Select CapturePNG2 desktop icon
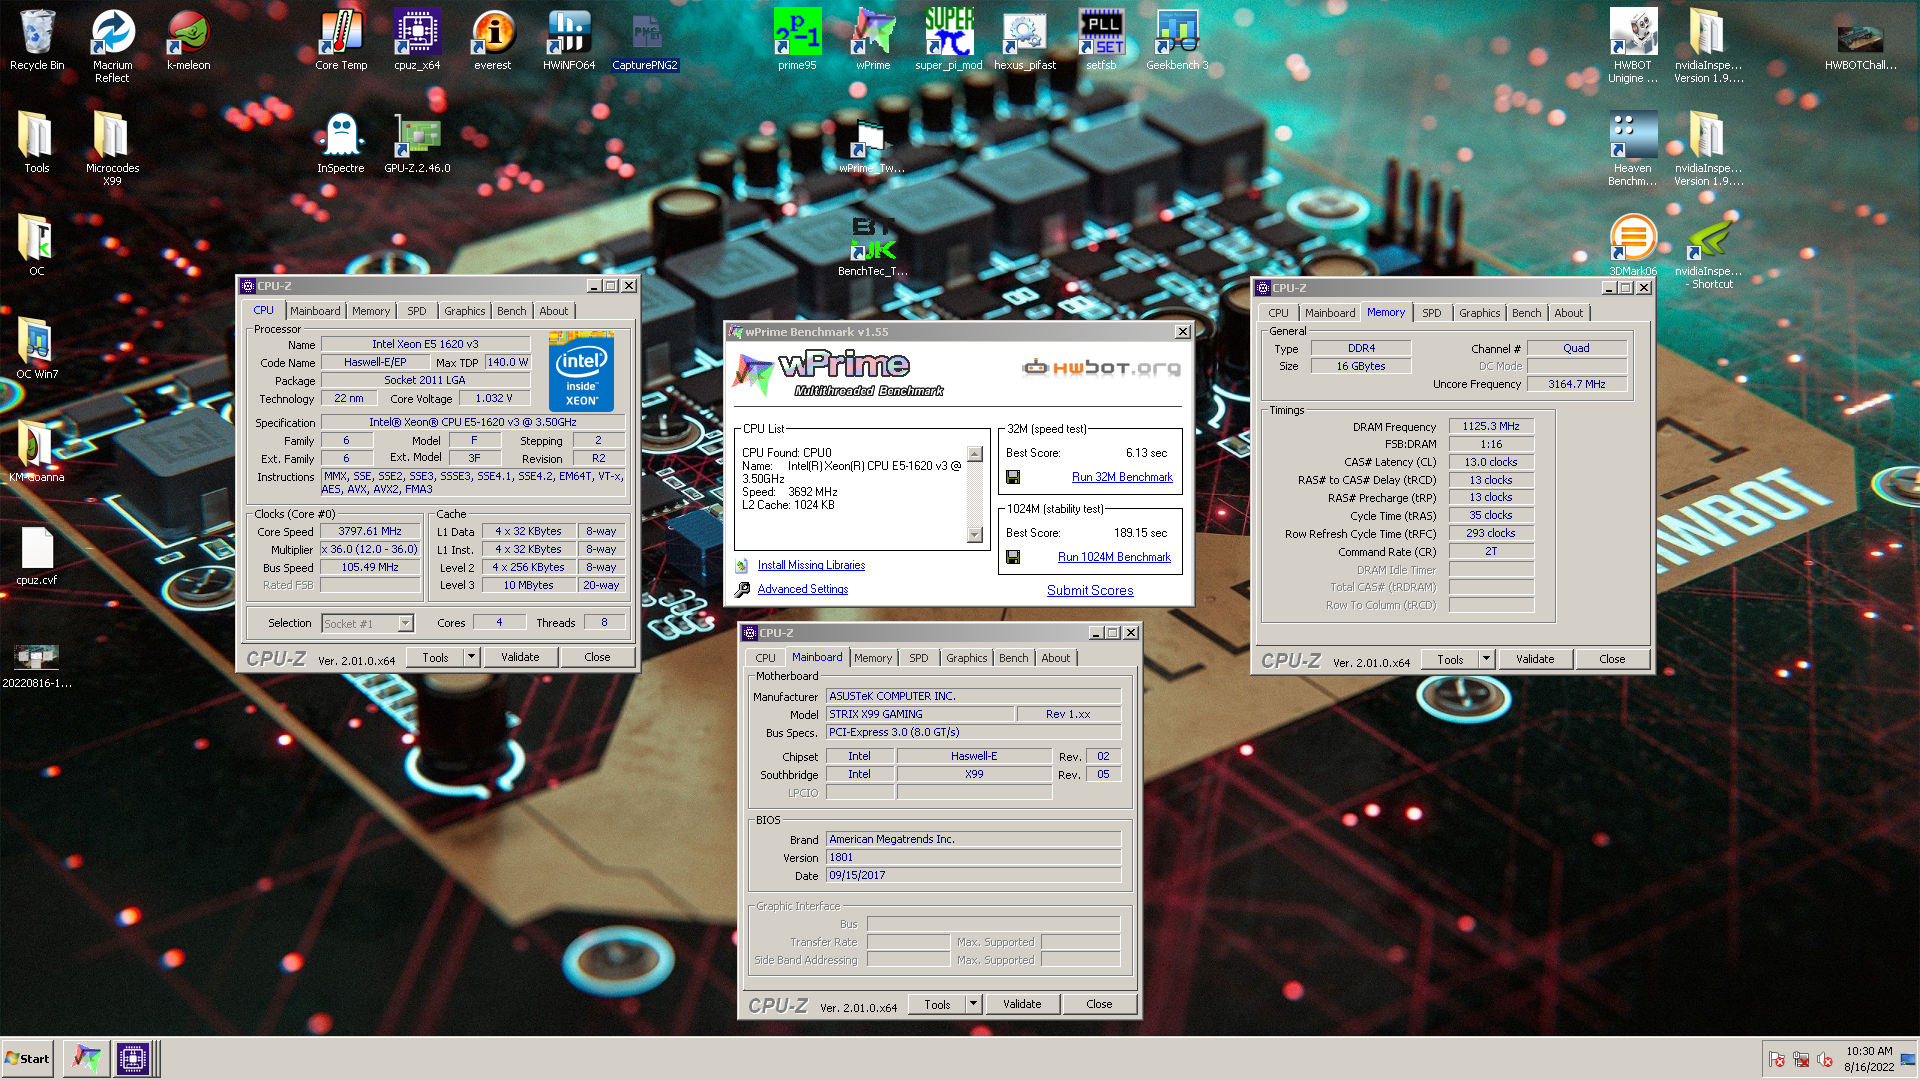 pyautogui.click(x=645, y=40)
